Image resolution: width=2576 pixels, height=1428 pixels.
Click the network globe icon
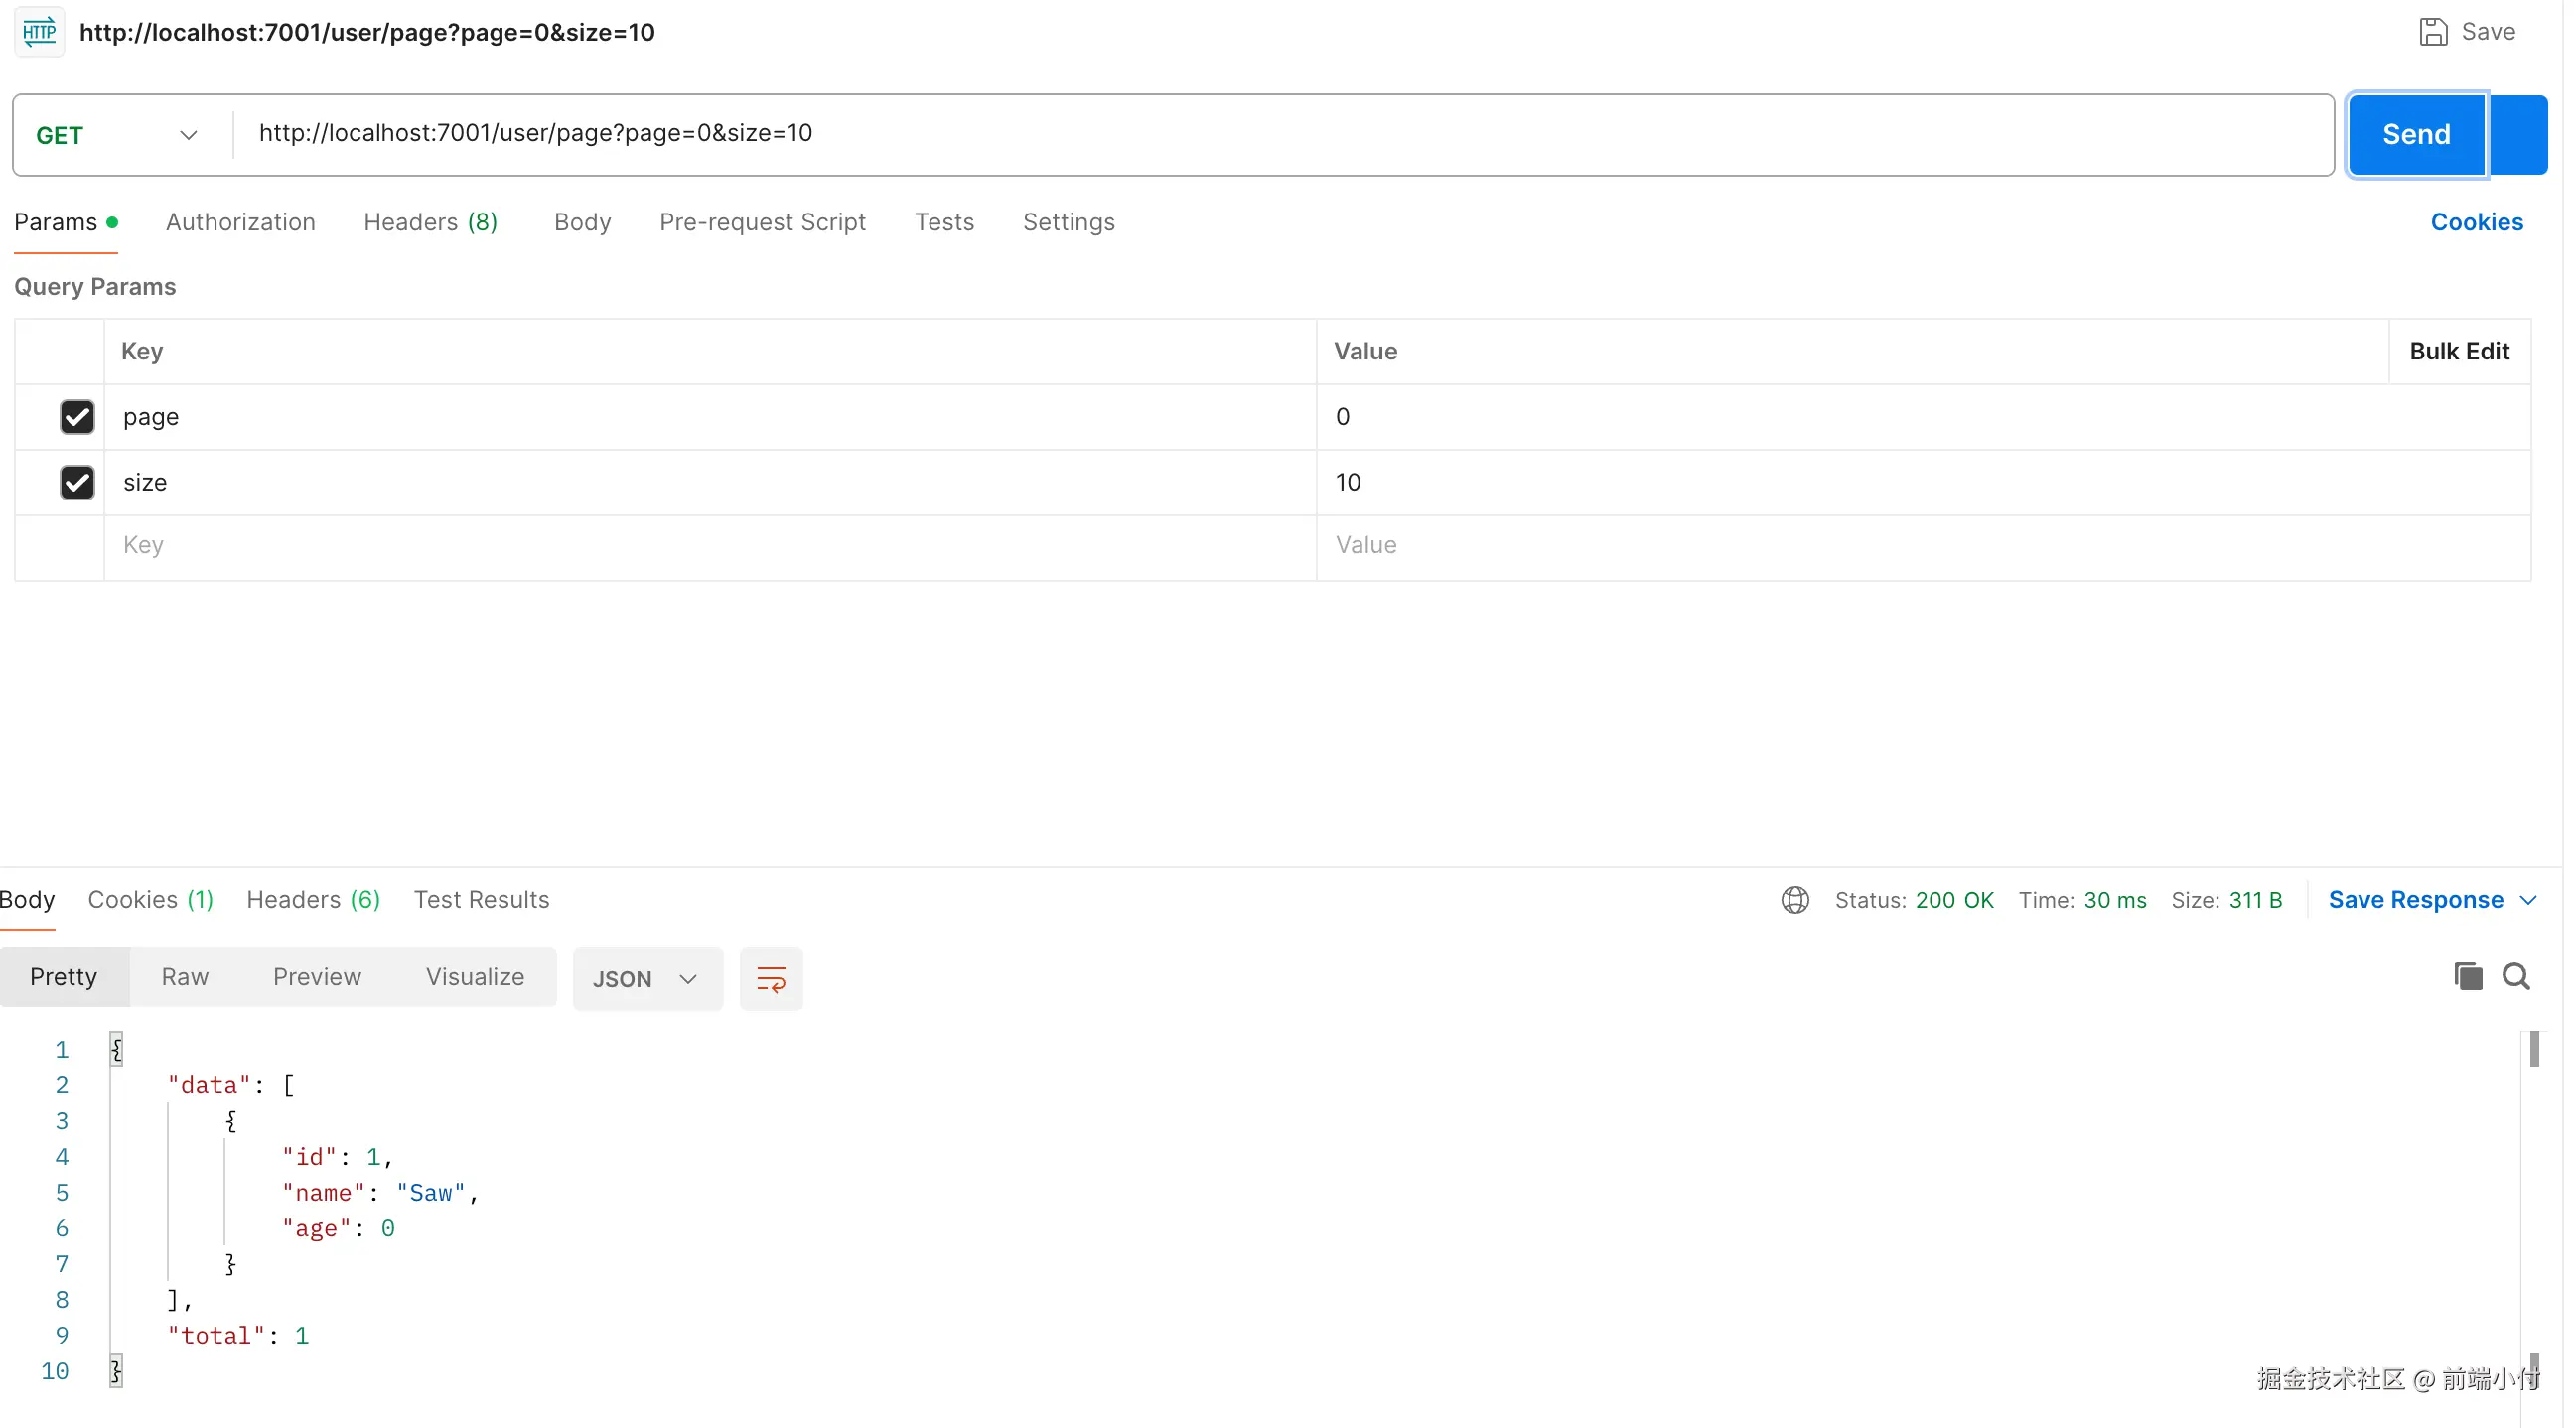[1794, 899]
